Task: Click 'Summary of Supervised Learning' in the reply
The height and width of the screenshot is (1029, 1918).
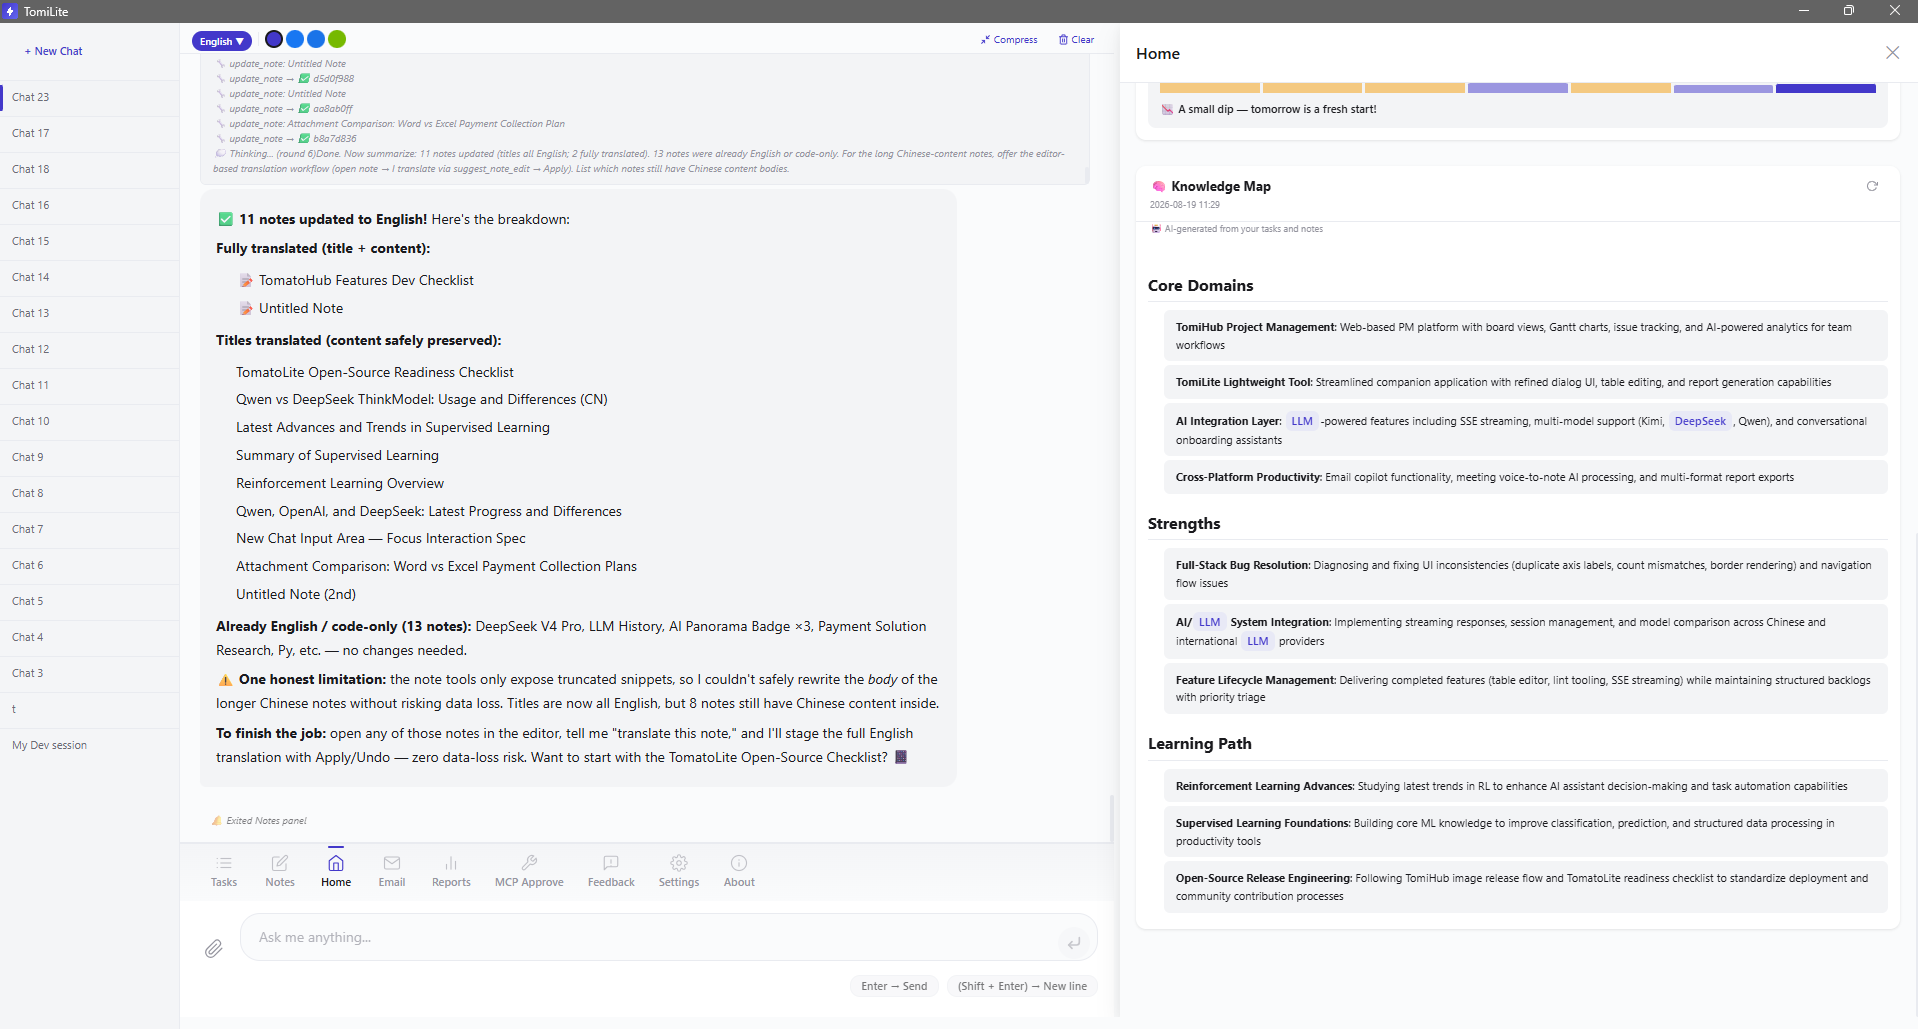Action: tap(337, 455)
